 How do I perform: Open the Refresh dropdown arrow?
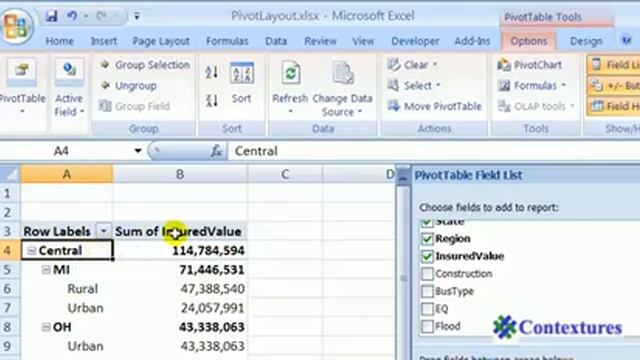tap(290, 112)
